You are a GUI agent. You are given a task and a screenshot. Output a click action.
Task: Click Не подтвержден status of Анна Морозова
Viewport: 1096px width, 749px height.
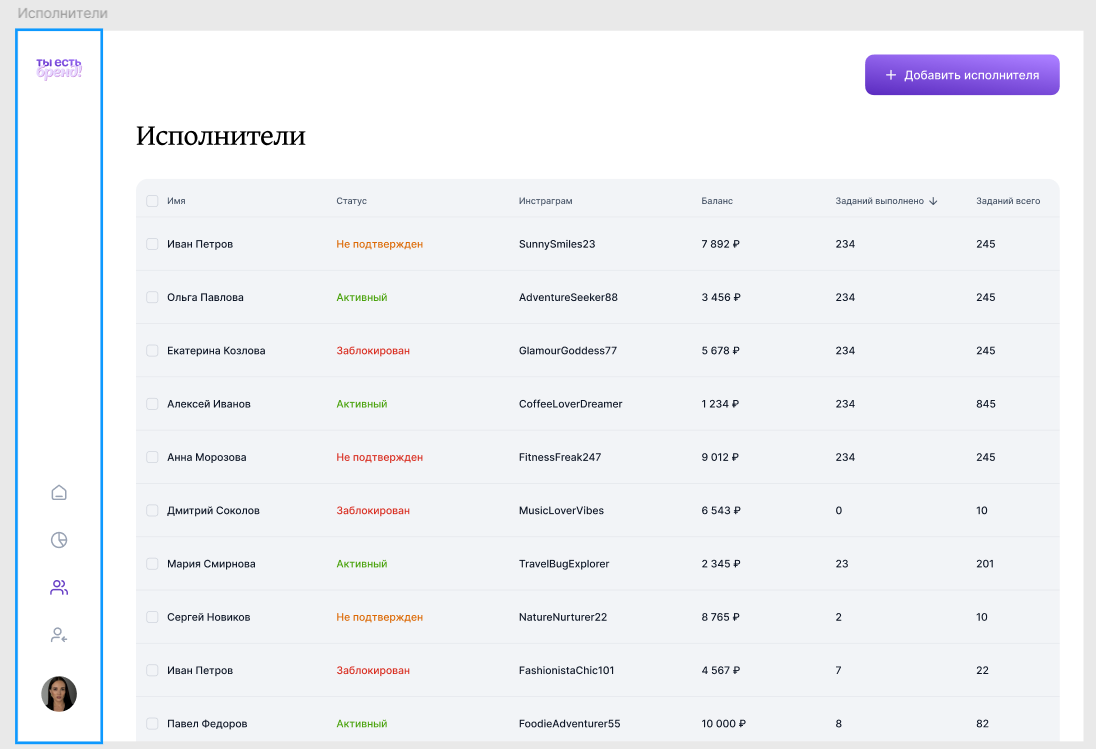[379, 457]
